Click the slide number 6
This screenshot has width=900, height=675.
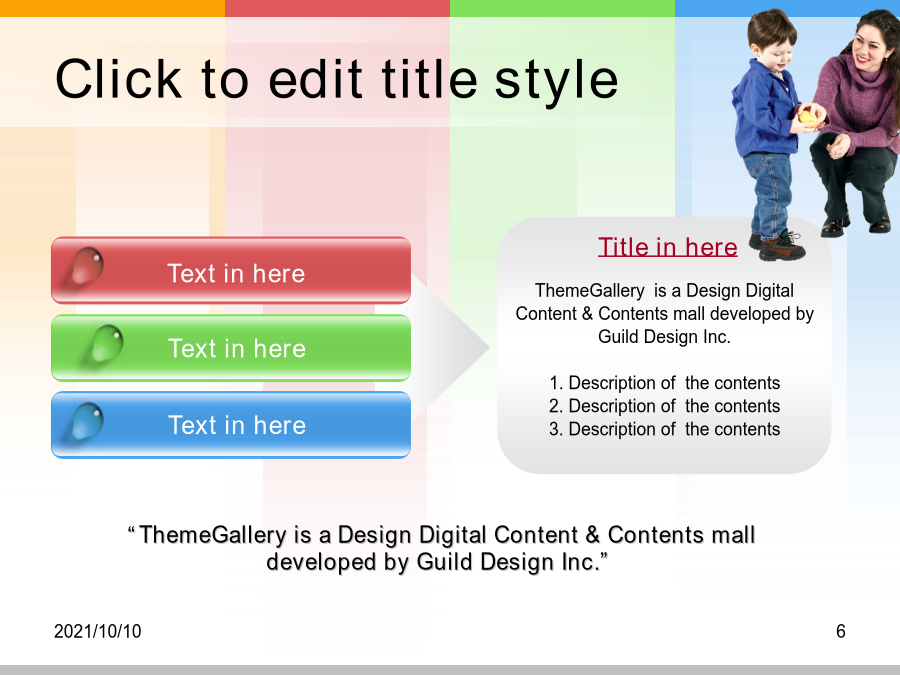pyautogui.click(x=840, y=631)
